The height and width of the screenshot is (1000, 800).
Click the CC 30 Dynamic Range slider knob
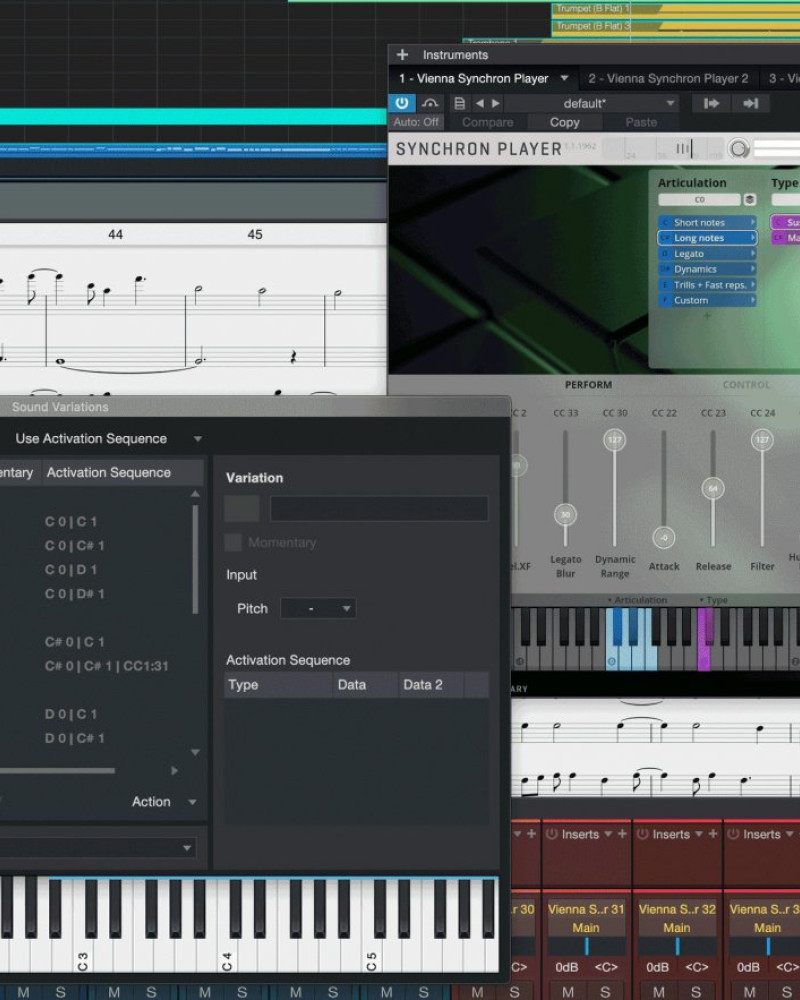pos(614,439)
